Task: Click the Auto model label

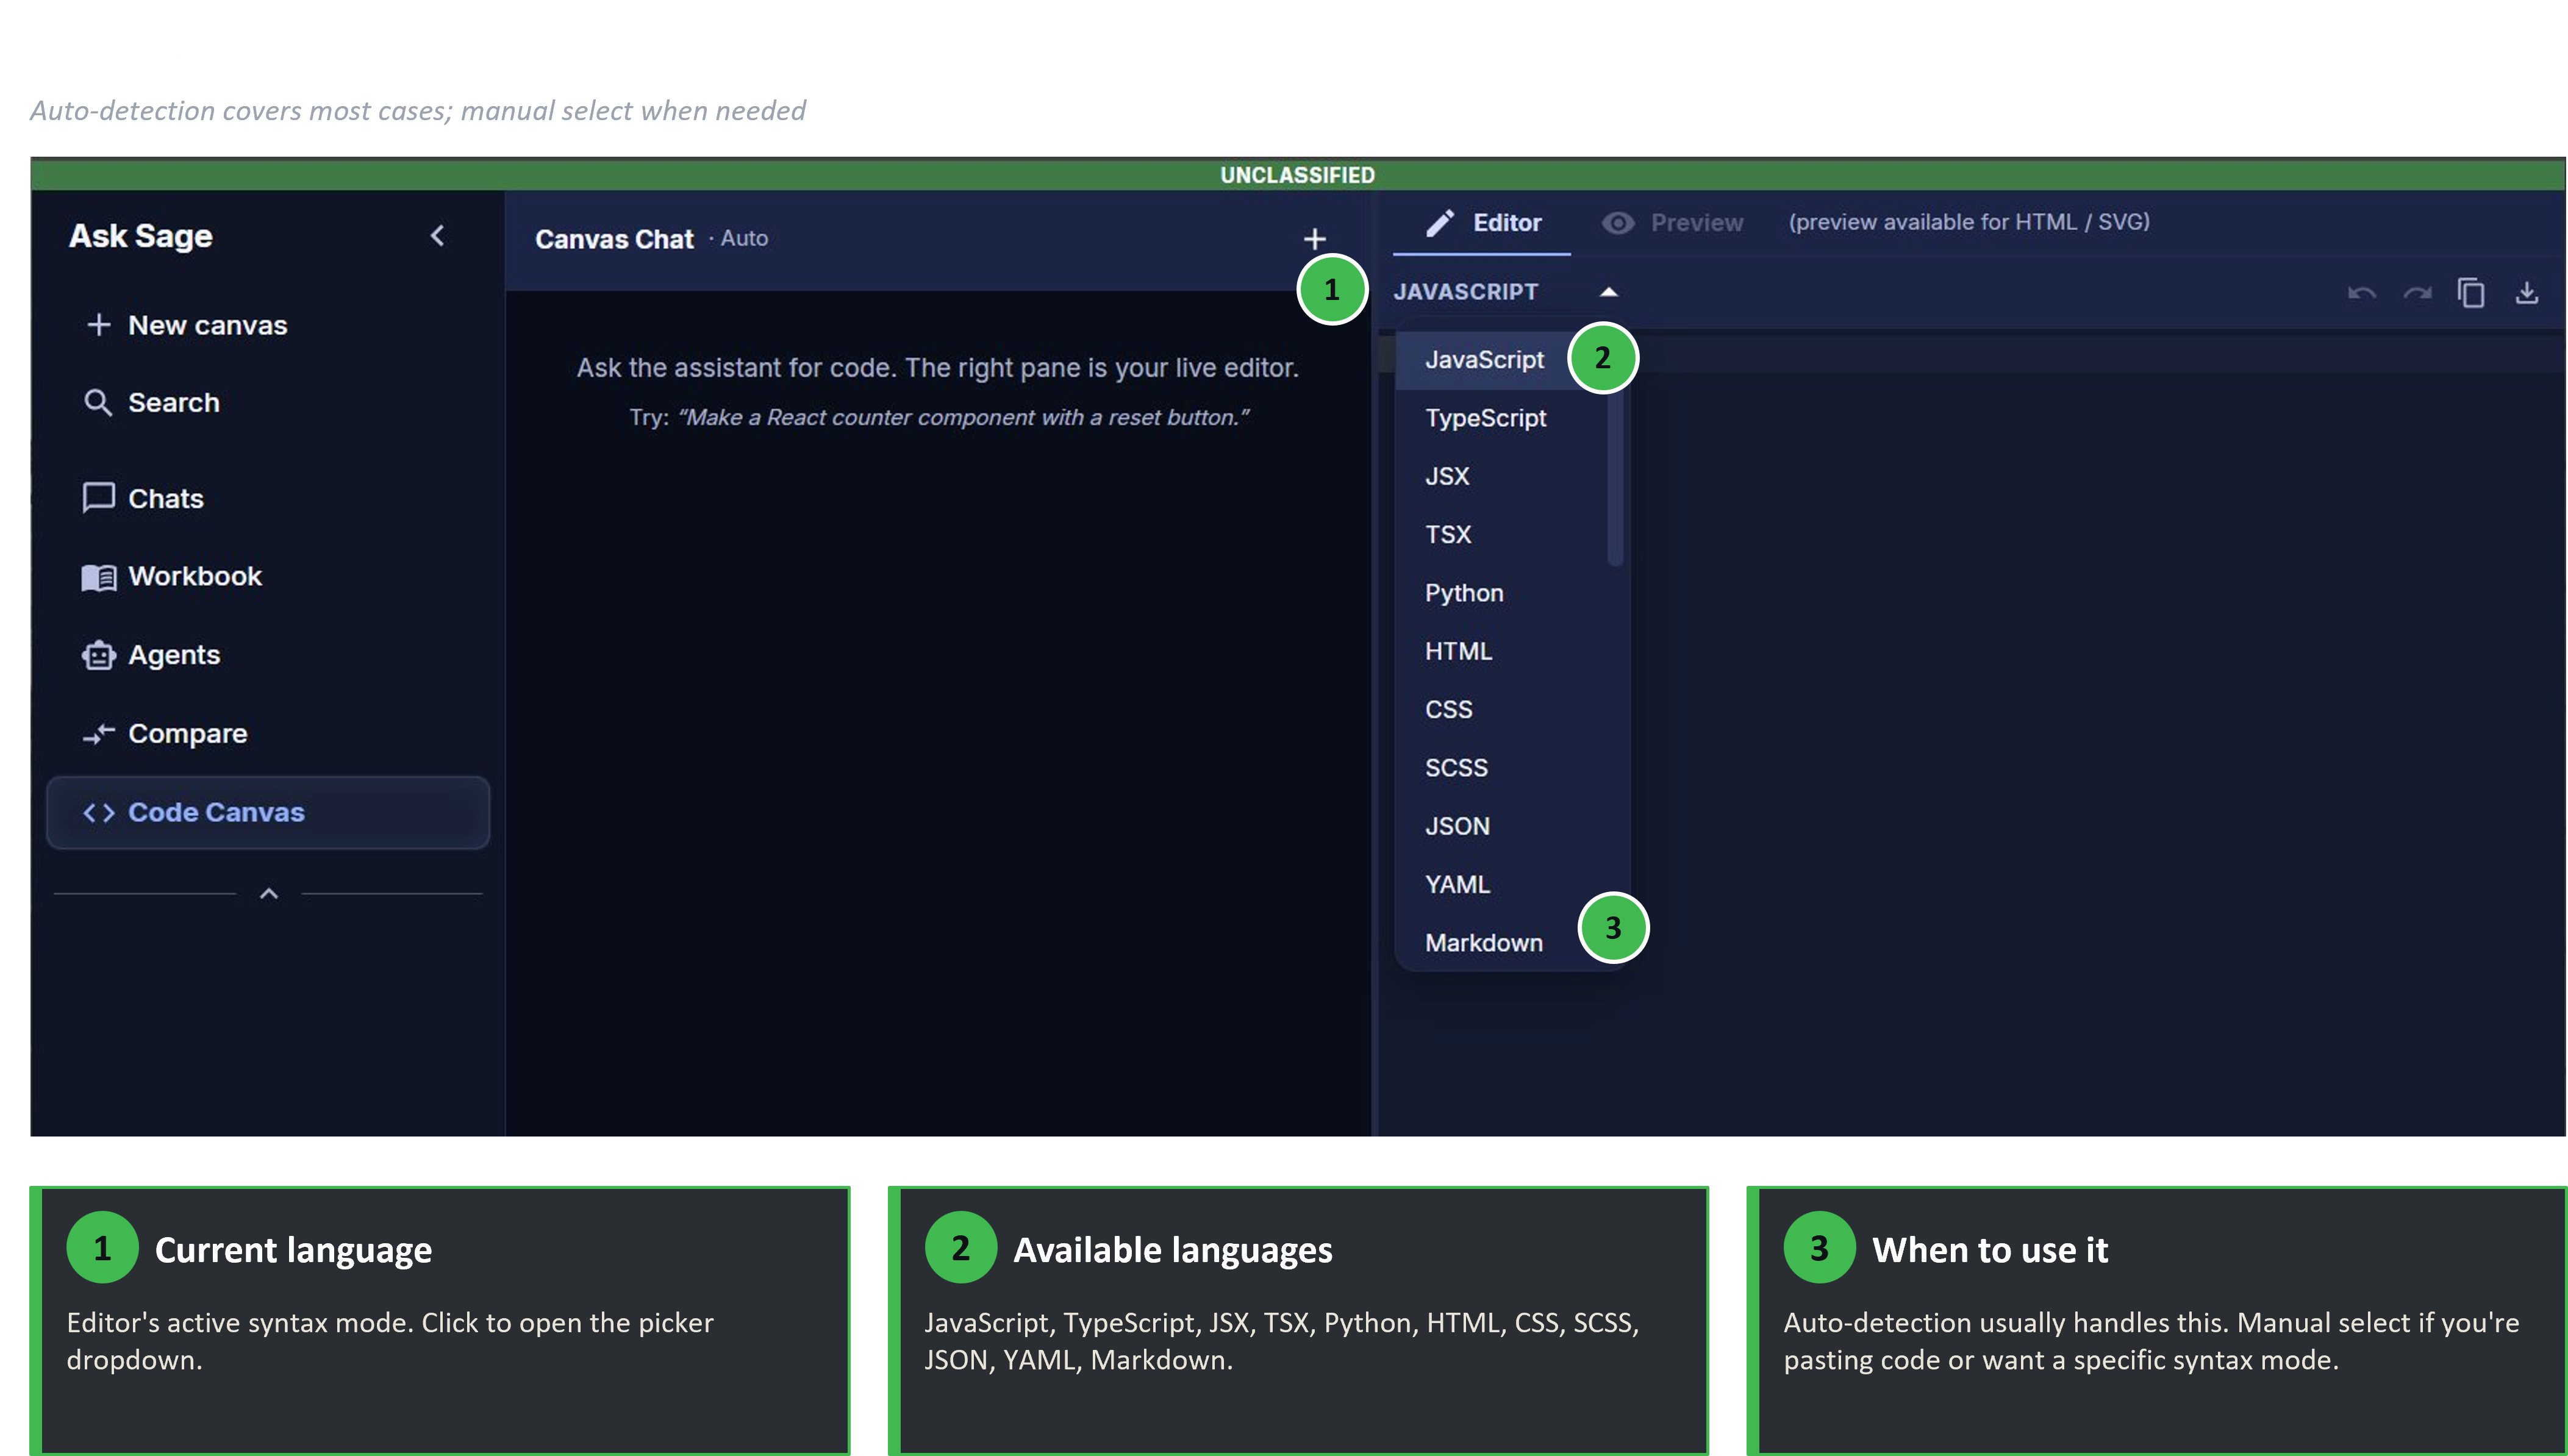Action: coord(744,239)
